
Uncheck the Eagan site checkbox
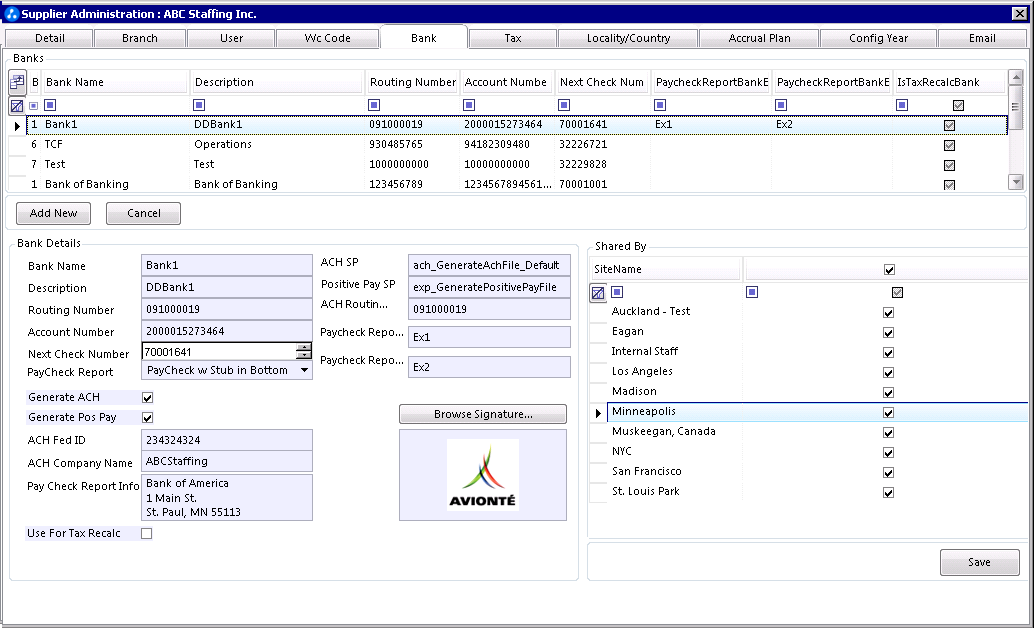[x=888, y=332]
